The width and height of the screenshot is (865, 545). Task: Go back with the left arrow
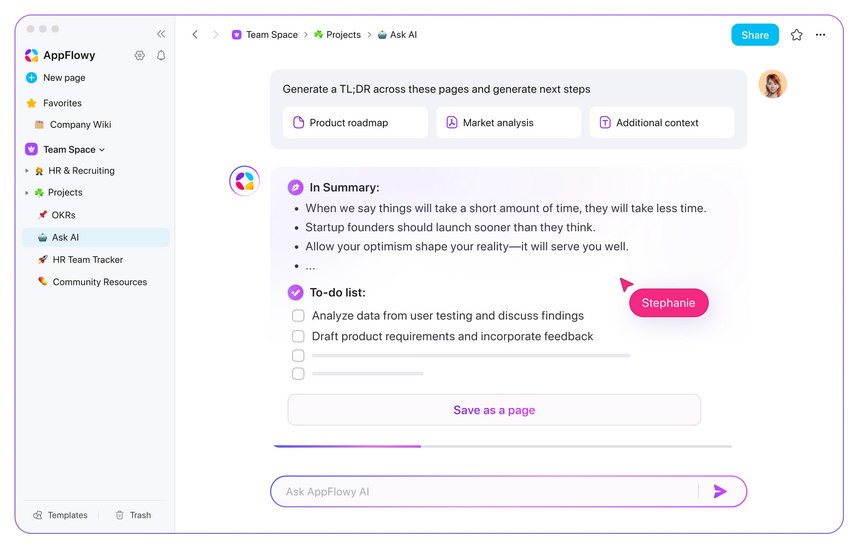pyautogui.click(x=195, y=35)
